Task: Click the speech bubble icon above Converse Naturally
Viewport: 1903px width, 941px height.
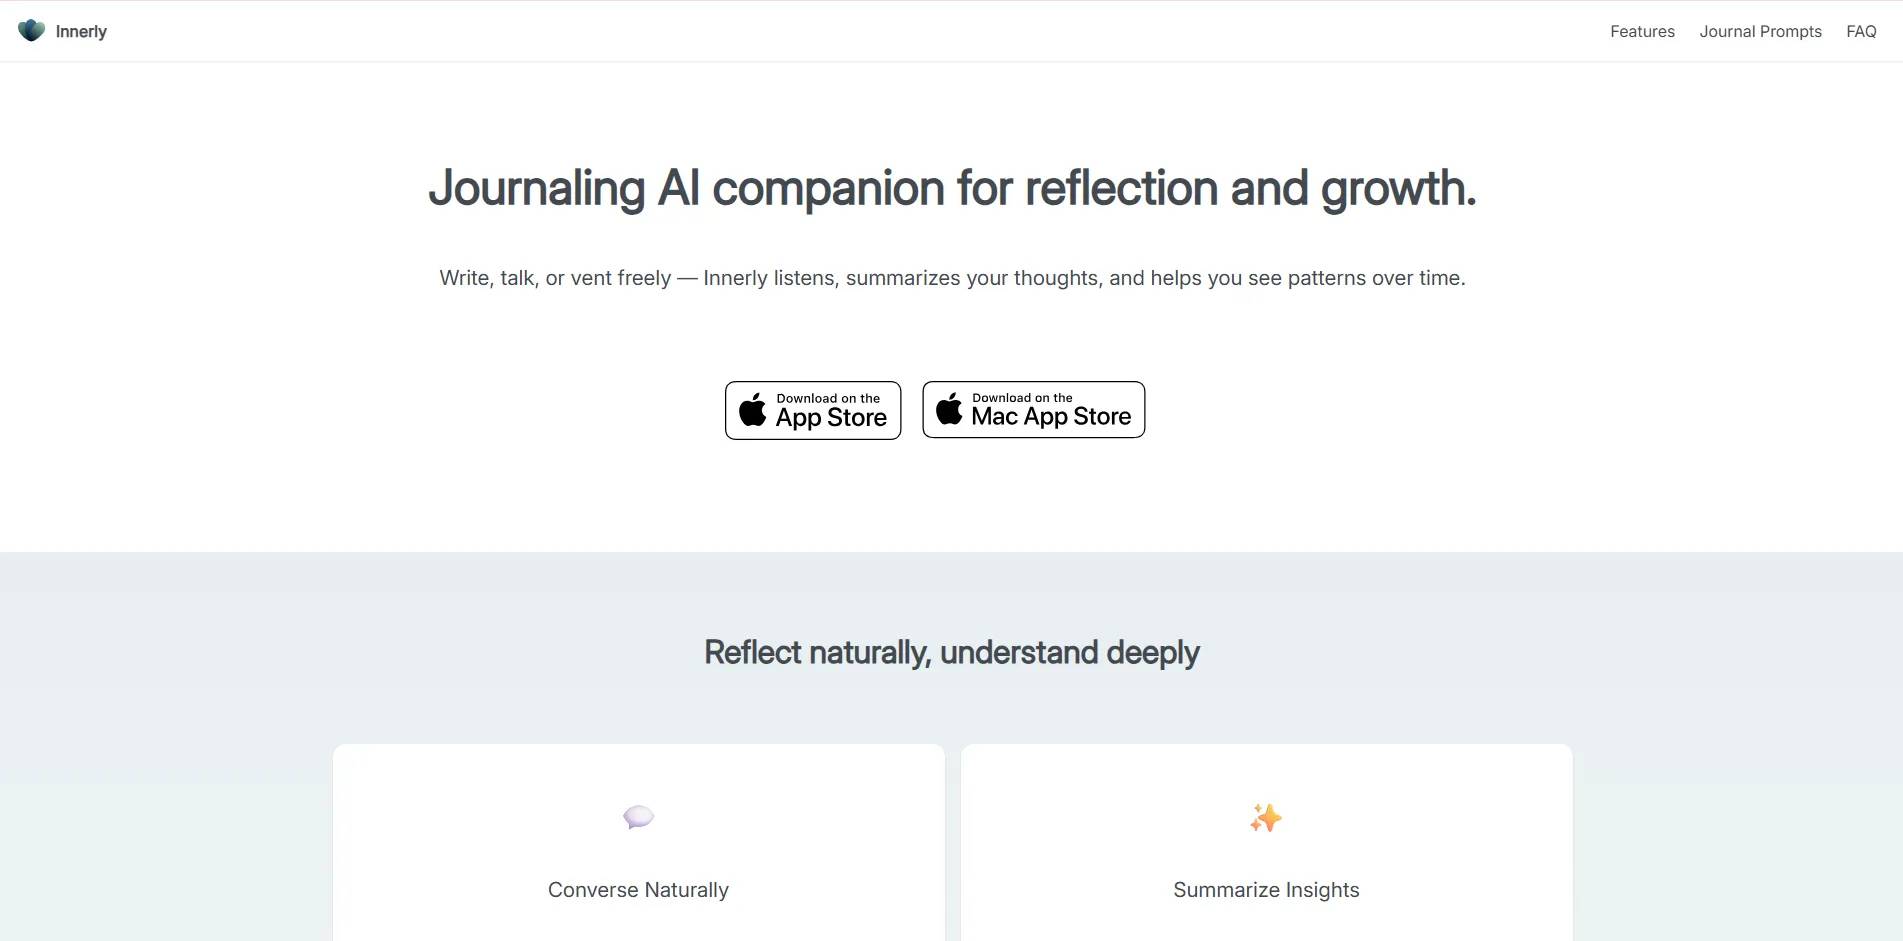Action: (638, 817)
